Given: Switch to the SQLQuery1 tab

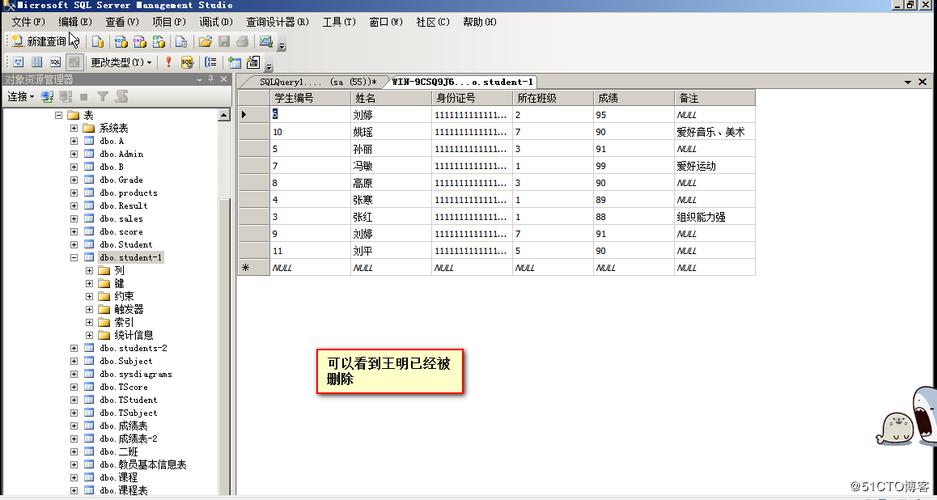Looking at the screenshot, I should tap(310, 82).
